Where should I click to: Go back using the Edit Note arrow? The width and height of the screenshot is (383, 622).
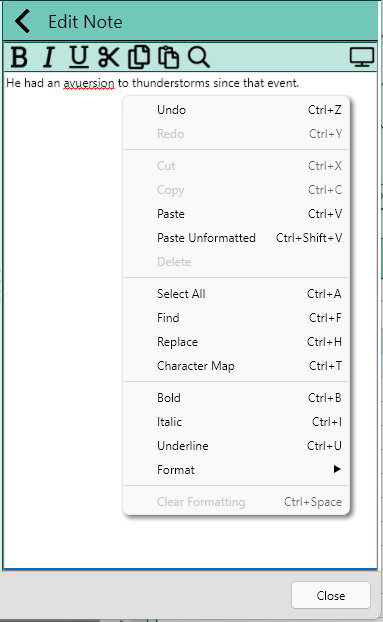[x=23, y=21]
